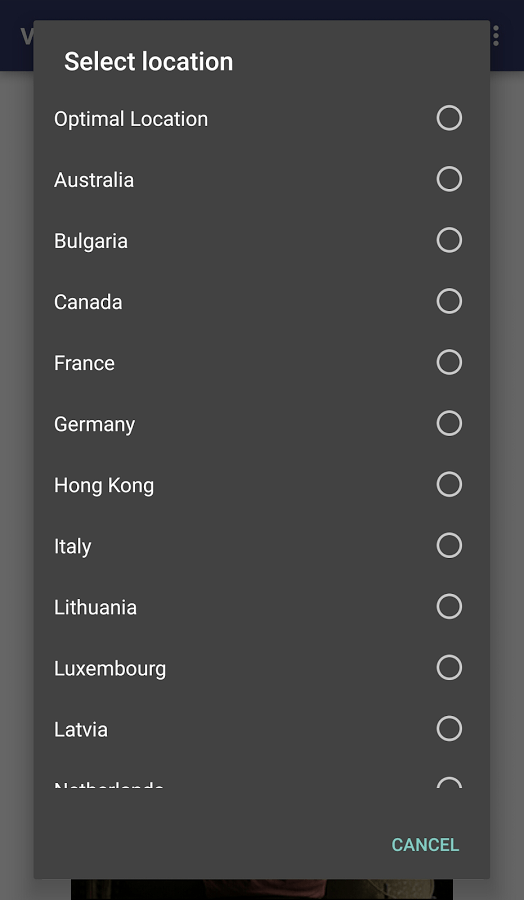Choose the Germany radio button
524x900 pixels.
[449, 423]
